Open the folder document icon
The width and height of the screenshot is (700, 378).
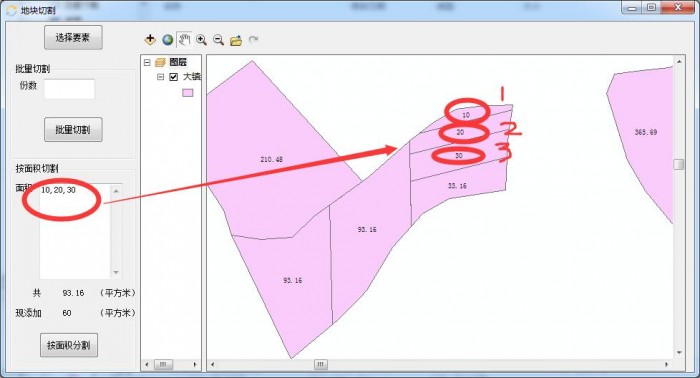pyautogui.click(x=236, y=40)
